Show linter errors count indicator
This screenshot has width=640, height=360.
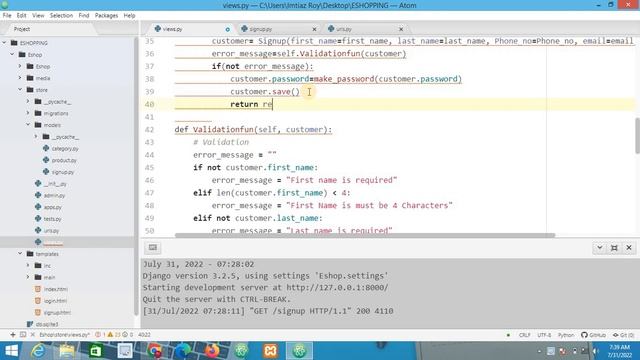coord(100,335)
